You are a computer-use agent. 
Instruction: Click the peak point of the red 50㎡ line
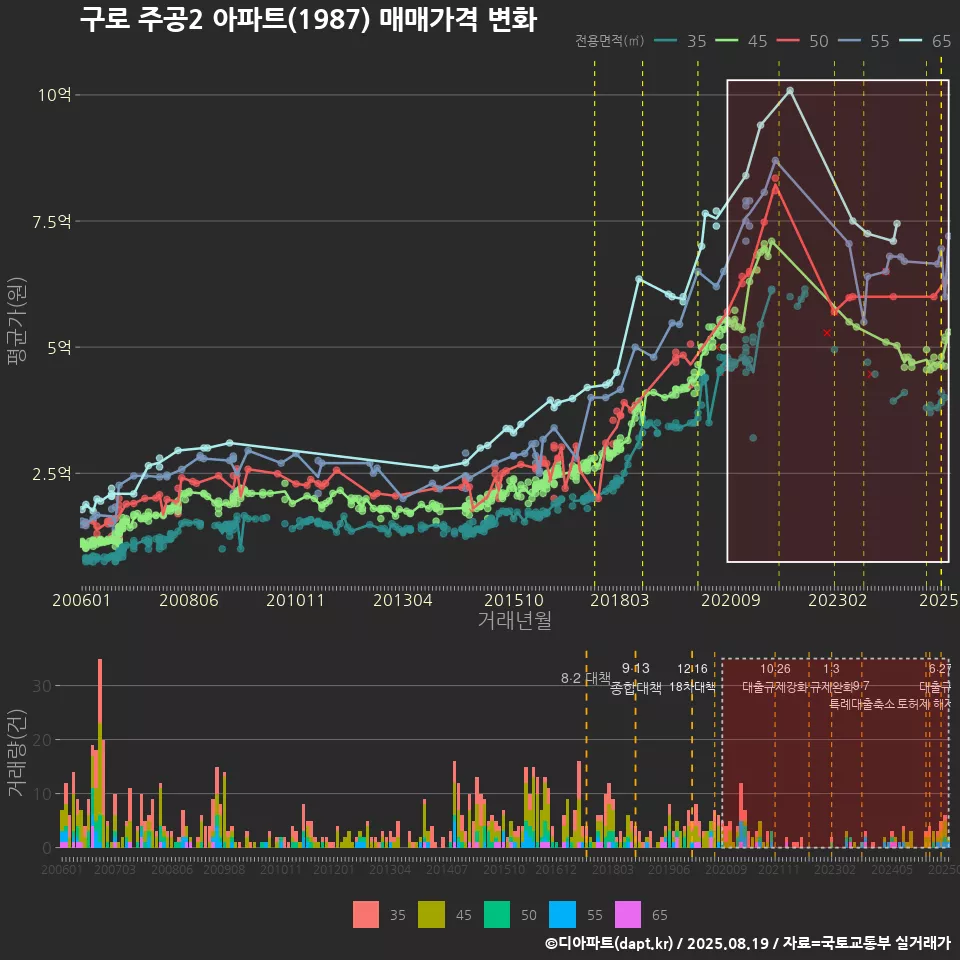pyautogui.click(x=775, y=178)
